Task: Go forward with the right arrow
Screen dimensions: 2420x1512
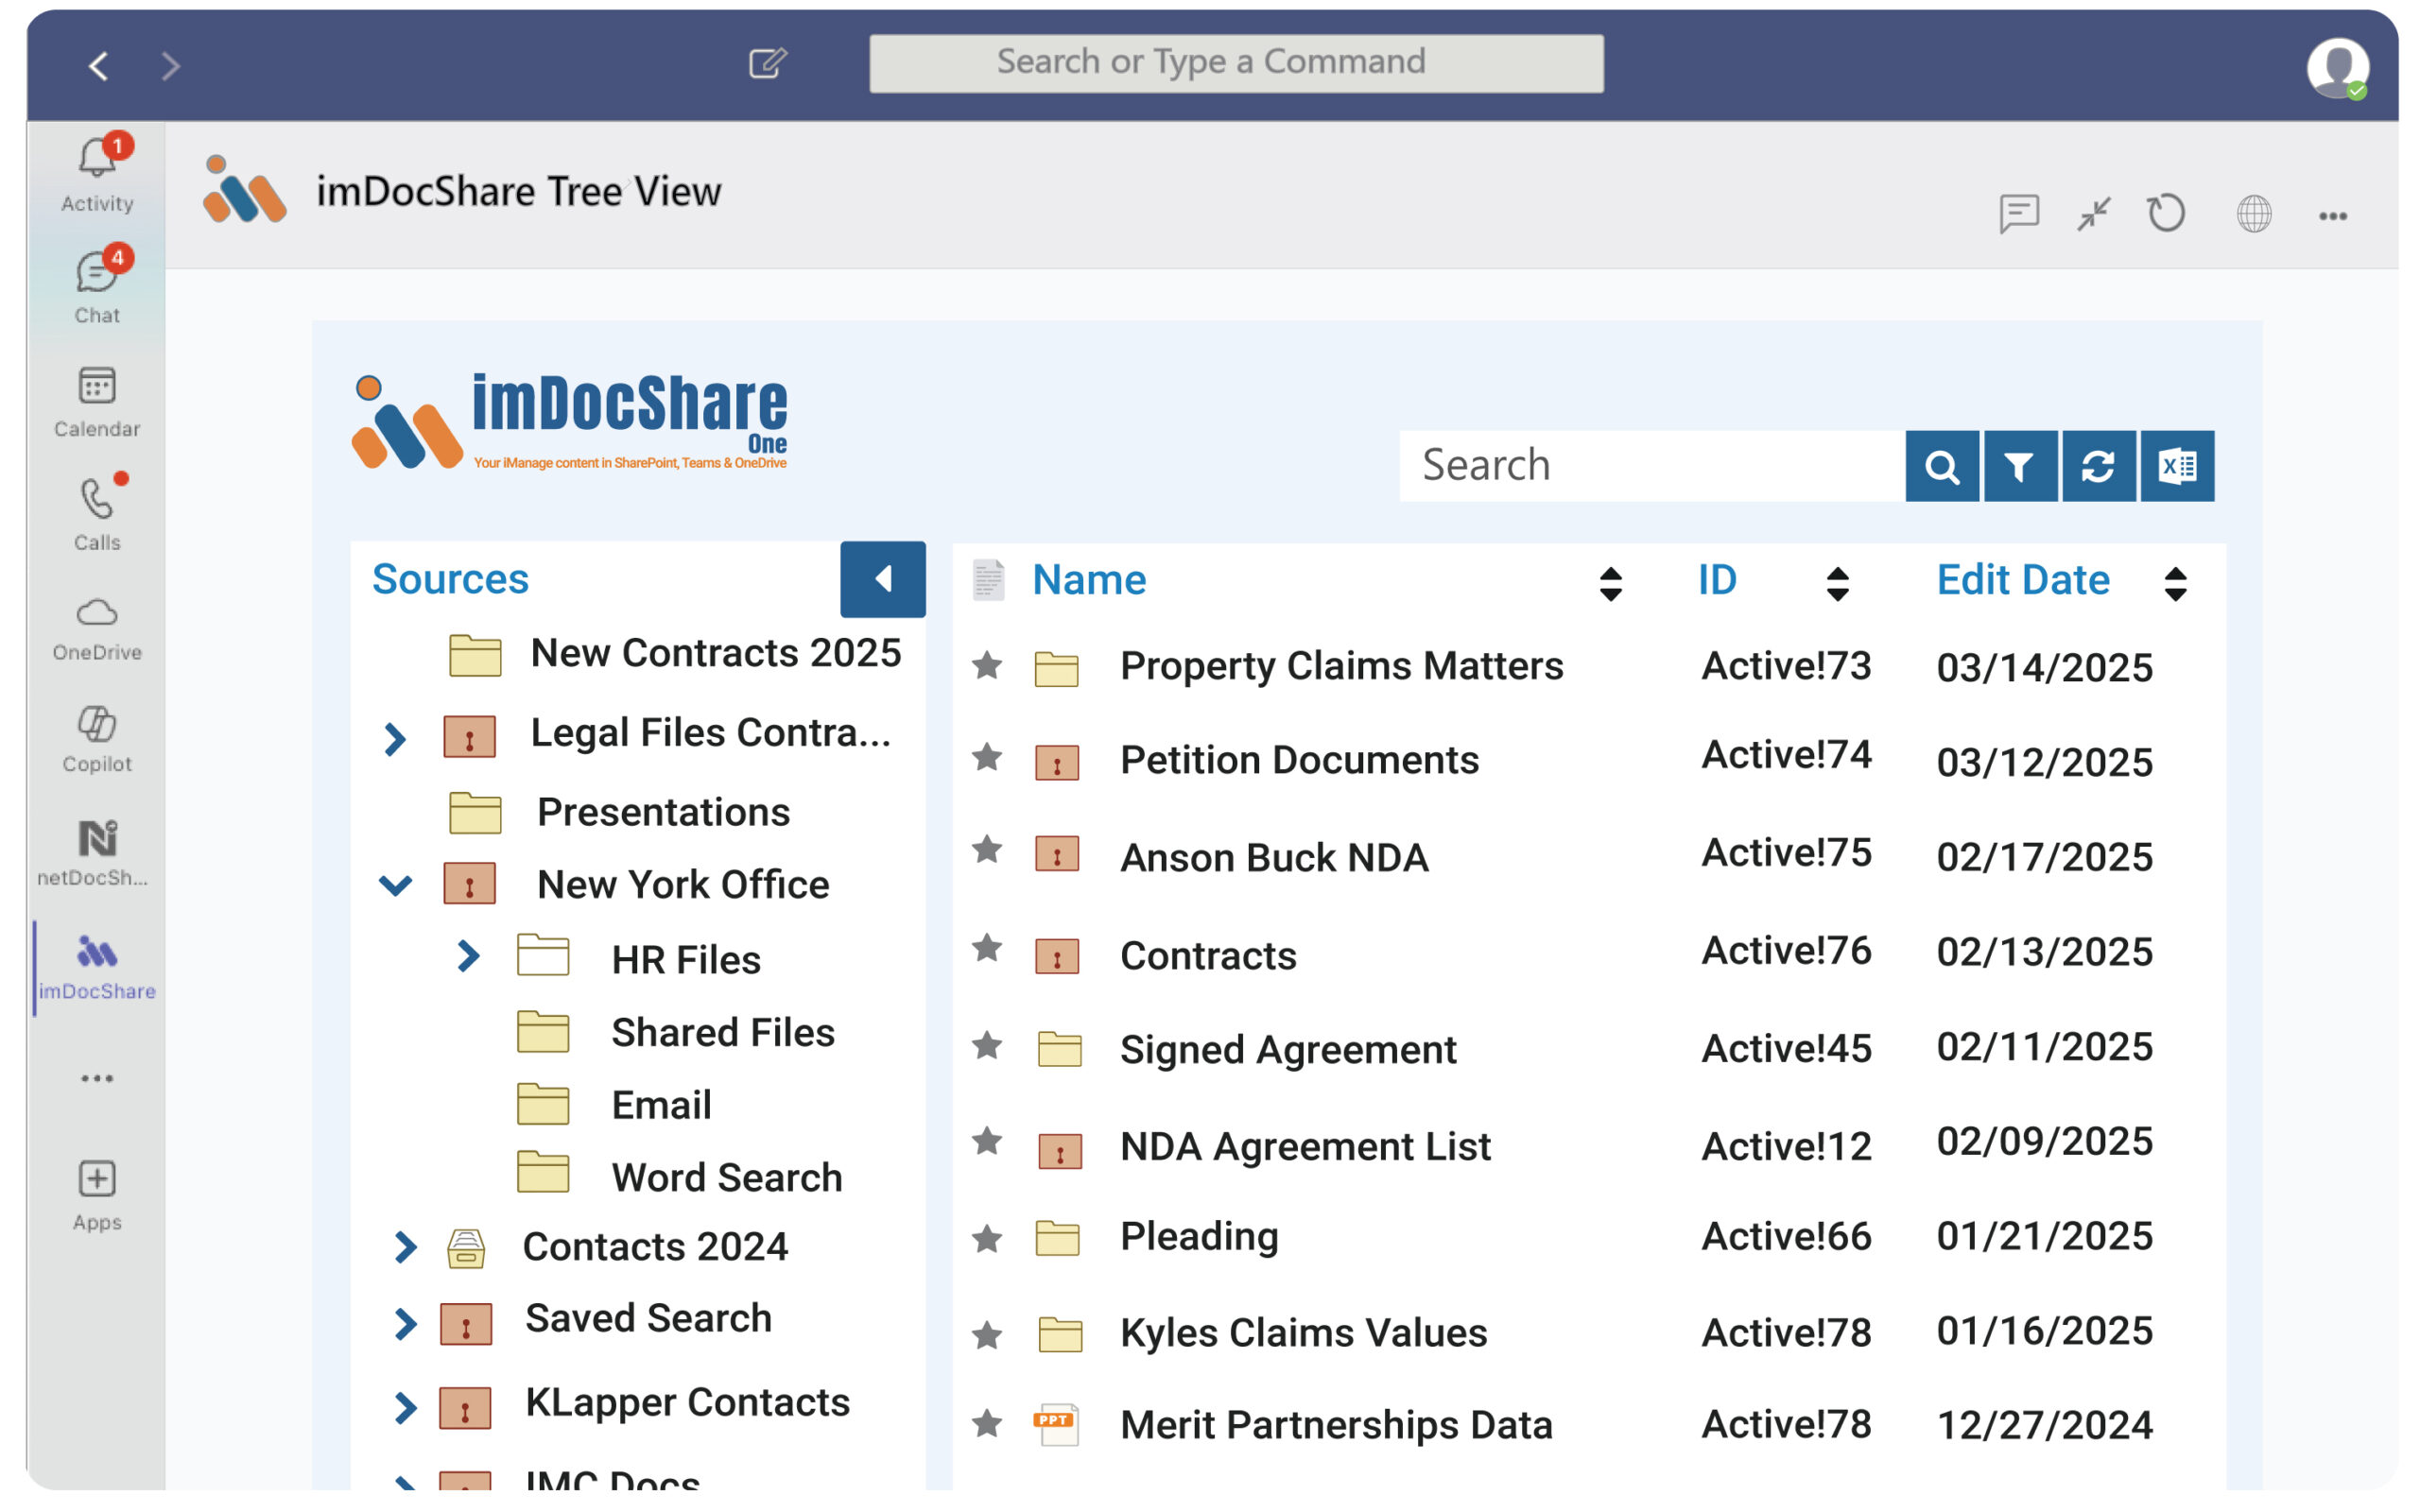Action: pyautogui.click(x=171, y=66)
